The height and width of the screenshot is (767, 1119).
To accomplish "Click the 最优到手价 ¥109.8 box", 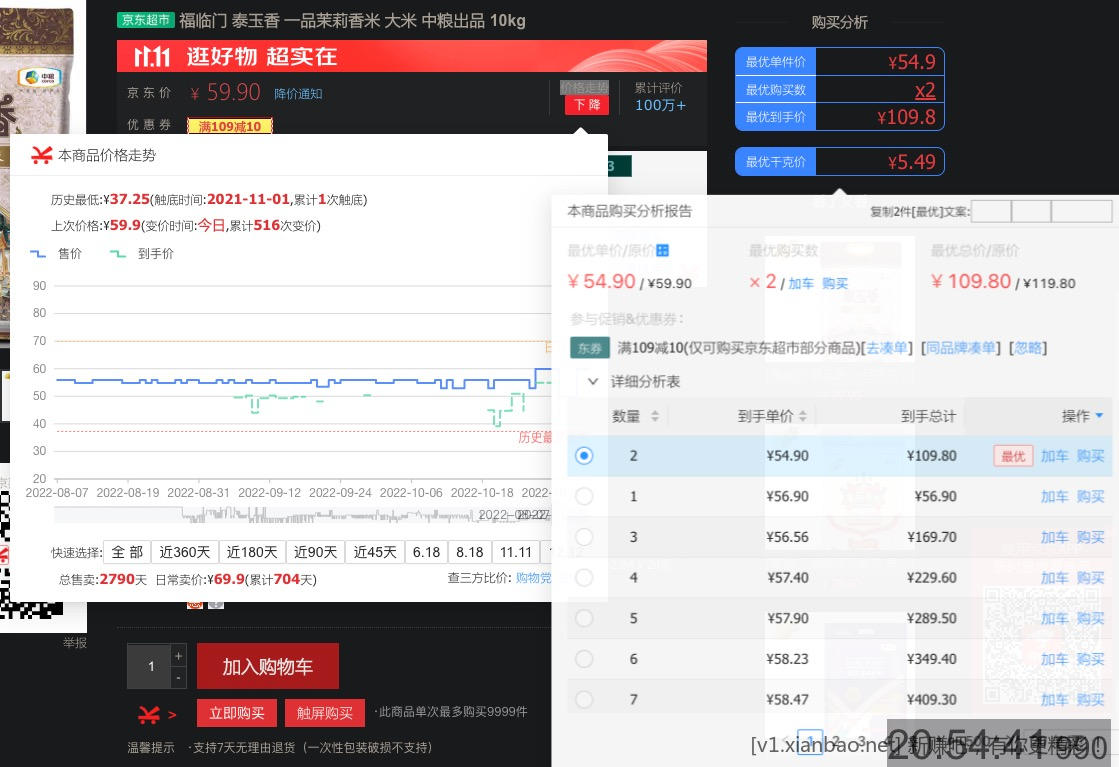I will point(840,117).
